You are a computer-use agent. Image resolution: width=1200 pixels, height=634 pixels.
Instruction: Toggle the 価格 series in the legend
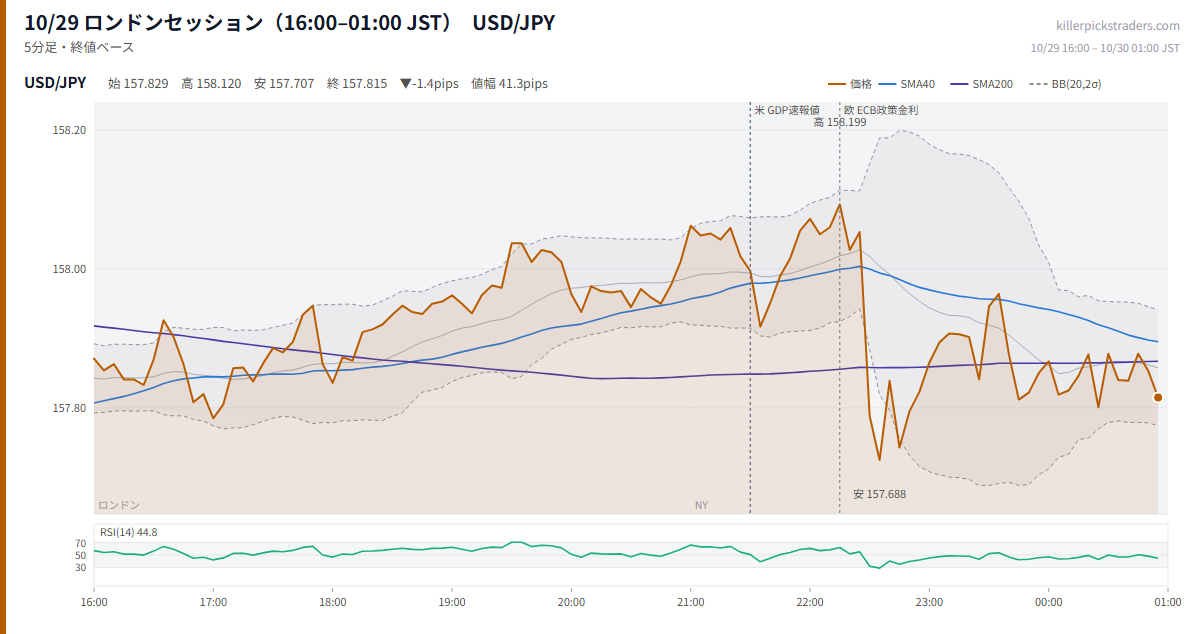[x=850, y=84]
